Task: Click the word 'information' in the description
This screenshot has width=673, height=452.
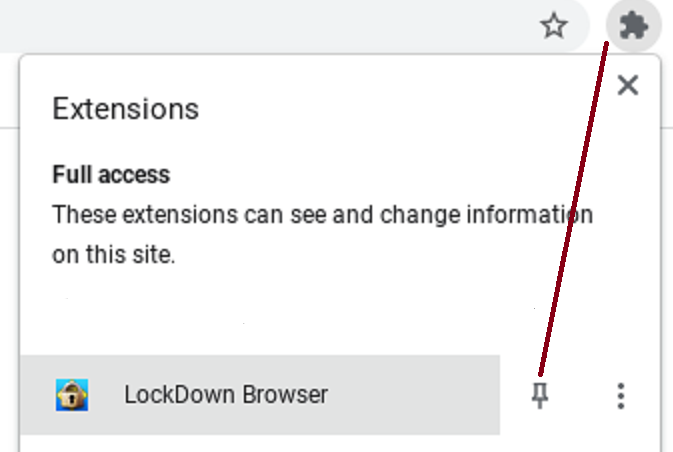Action: click(530, 215)
